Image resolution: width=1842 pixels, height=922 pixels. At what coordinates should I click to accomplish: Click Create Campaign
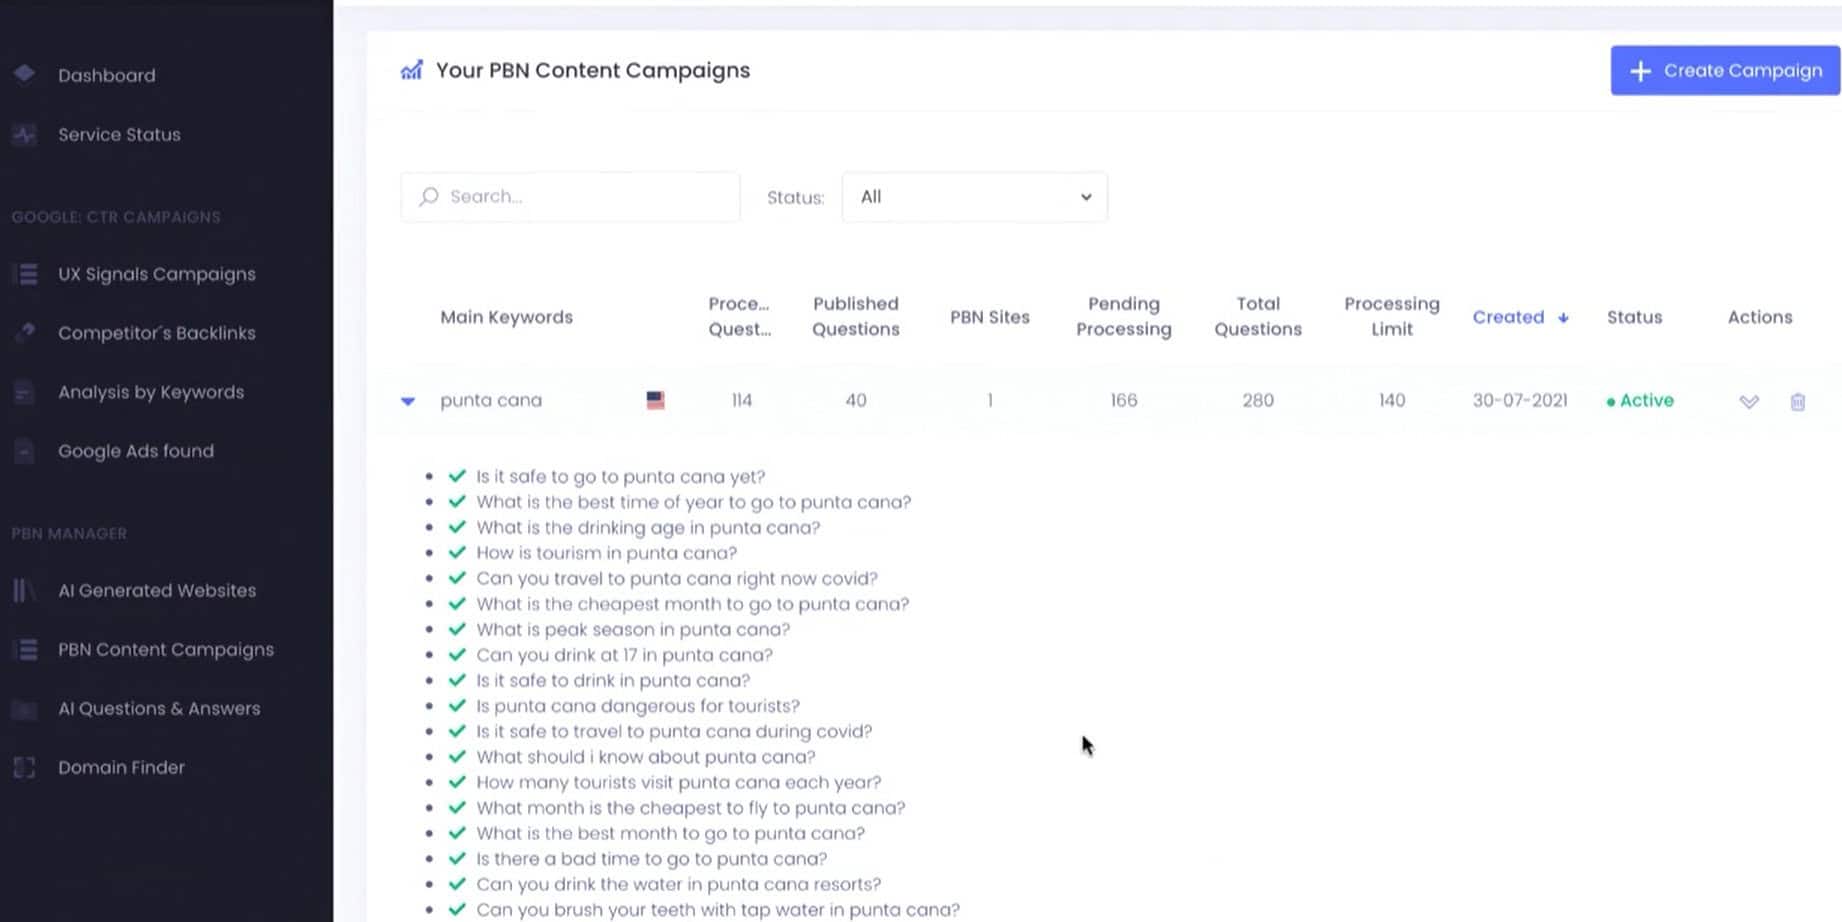(x=1723, y=70)
